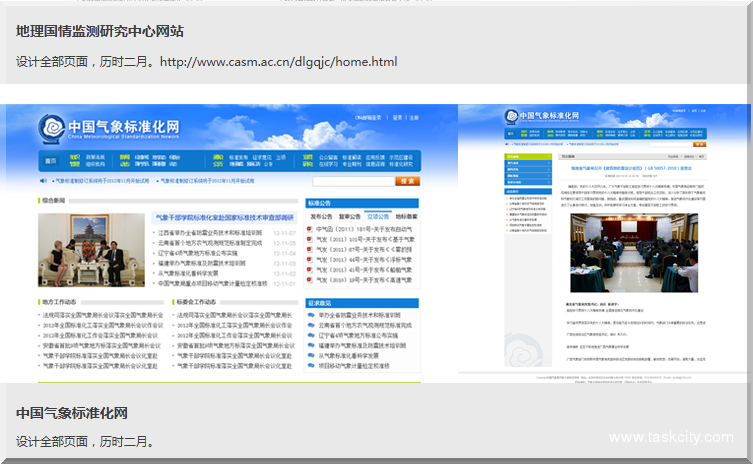Open 公众留言 in the homepage nav bar

(328, 157)
